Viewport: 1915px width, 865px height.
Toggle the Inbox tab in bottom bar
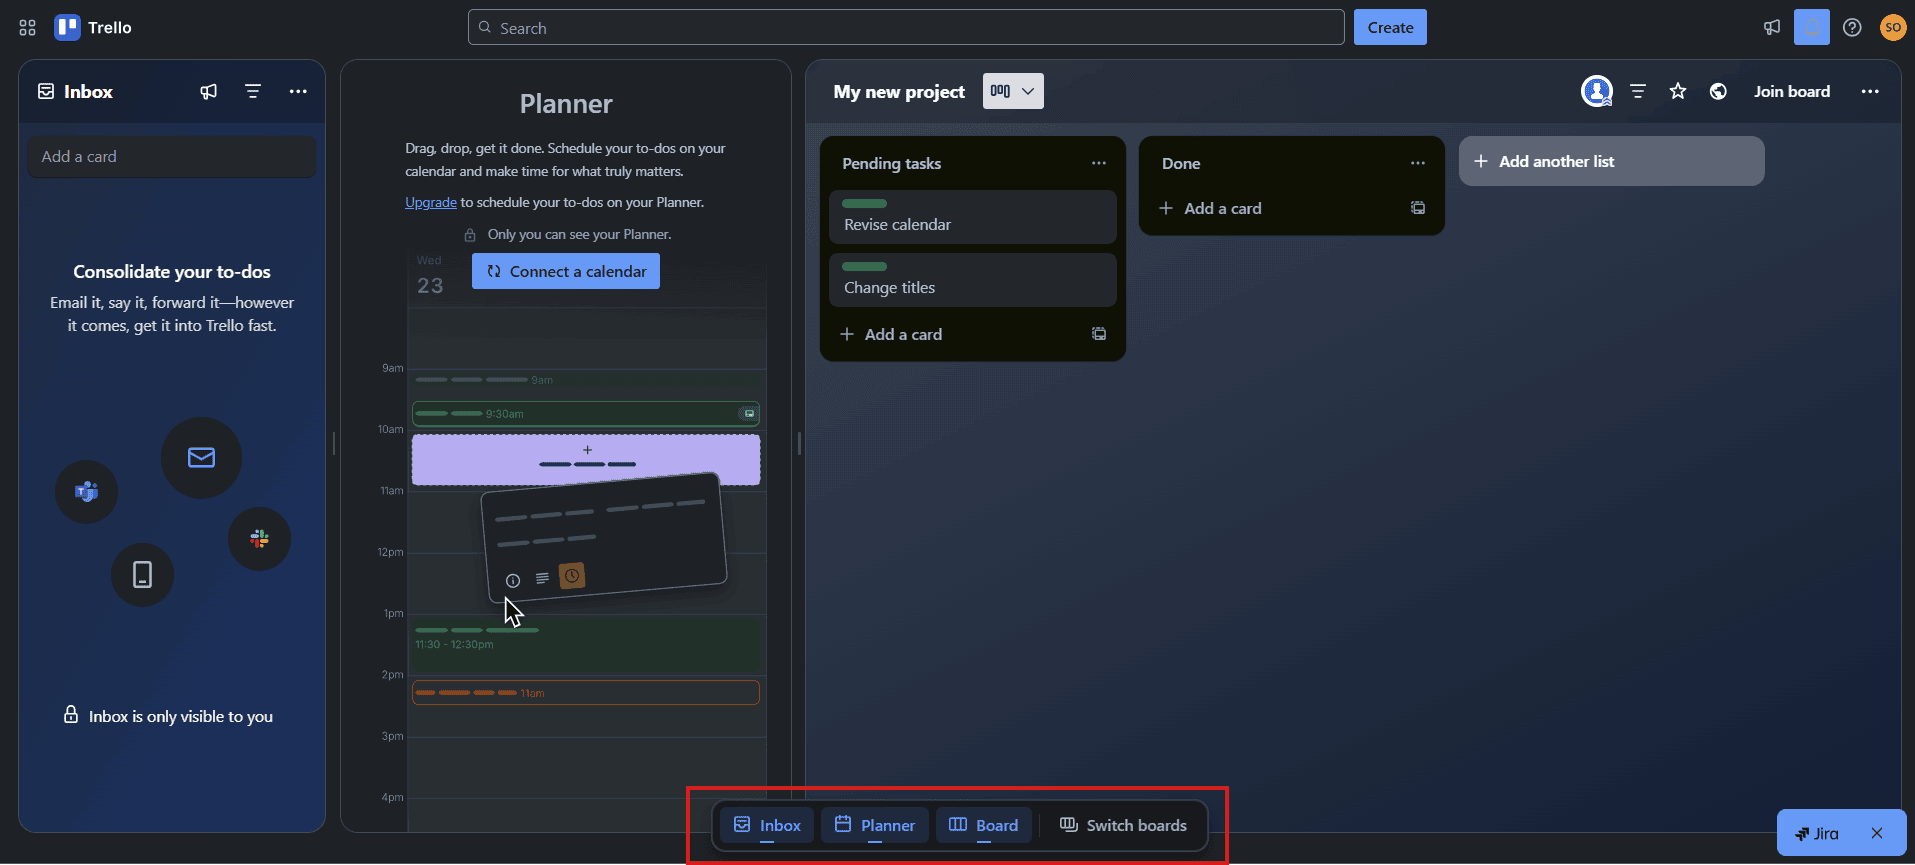click(767, 825)
